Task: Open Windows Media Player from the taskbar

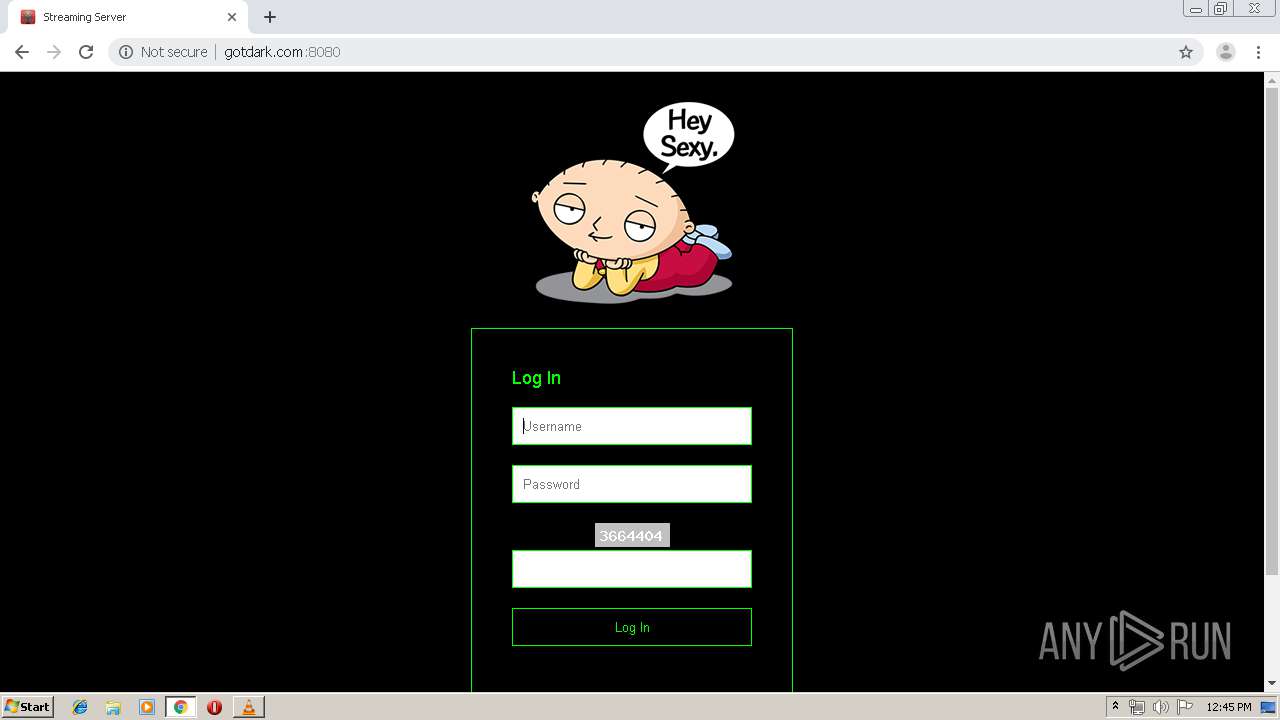Action: pyautogui.click(x=147, y=707)
